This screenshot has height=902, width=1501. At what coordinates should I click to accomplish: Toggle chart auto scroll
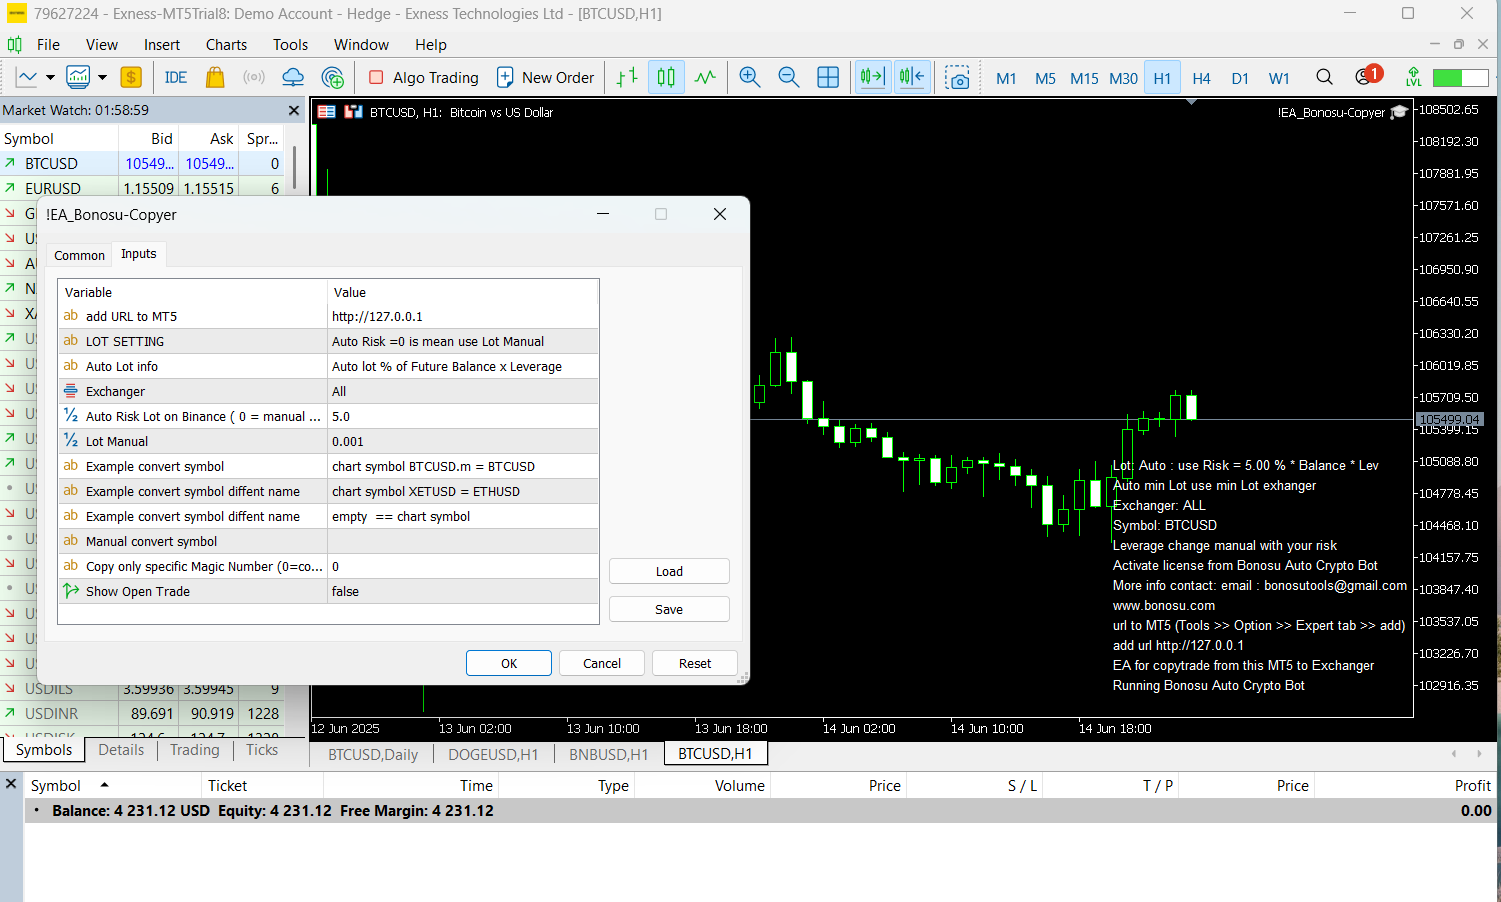[873, 77]
